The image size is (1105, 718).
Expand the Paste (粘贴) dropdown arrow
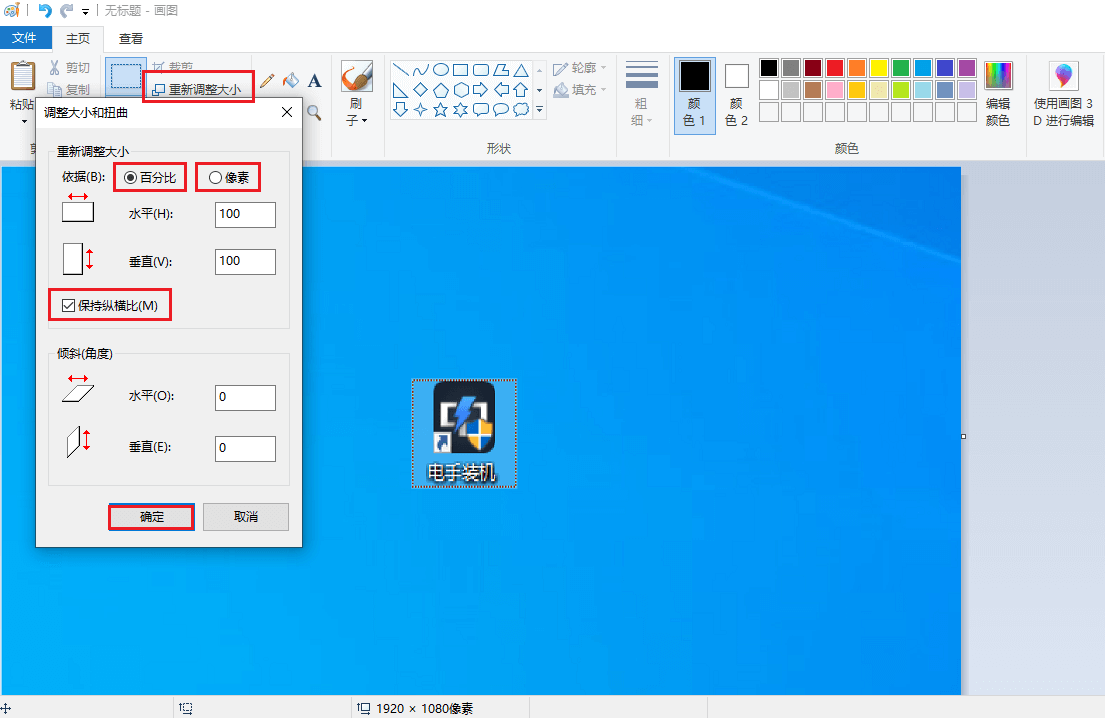pos(23,122)
